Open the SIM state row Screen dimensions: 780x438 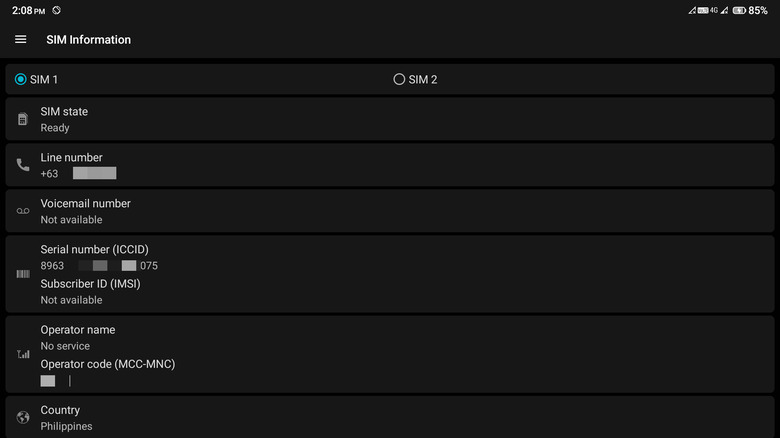tap(390, 119)
